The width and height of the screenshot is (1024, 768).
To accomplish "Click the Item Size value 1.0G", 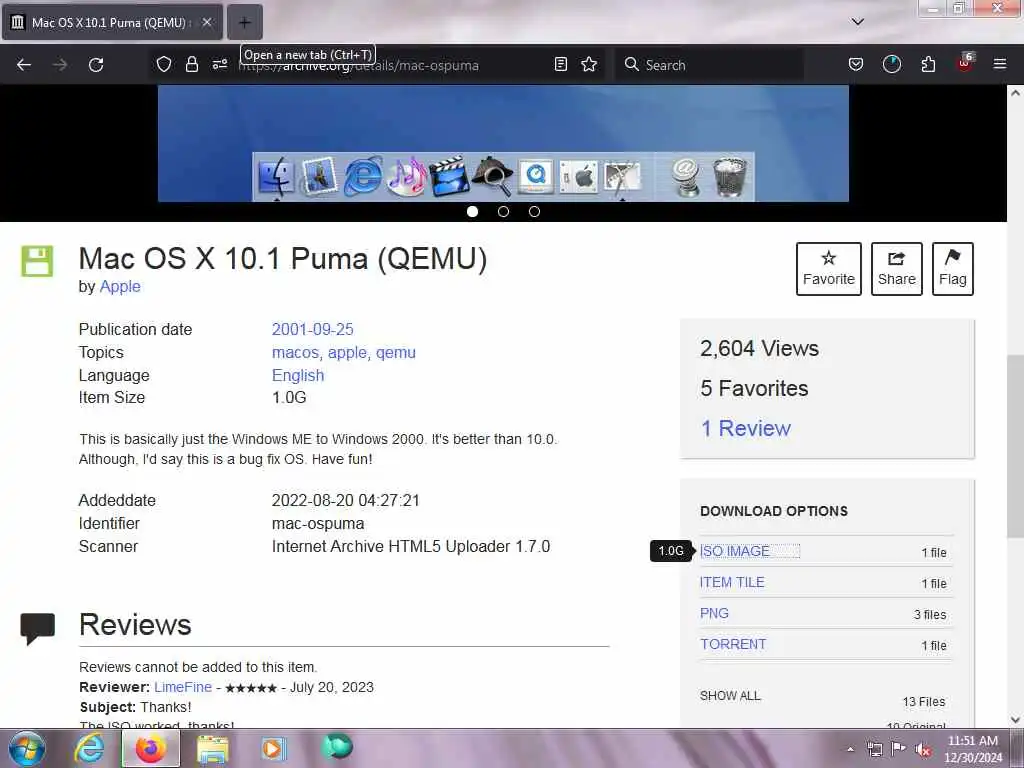I will click(x=289, y=398).
